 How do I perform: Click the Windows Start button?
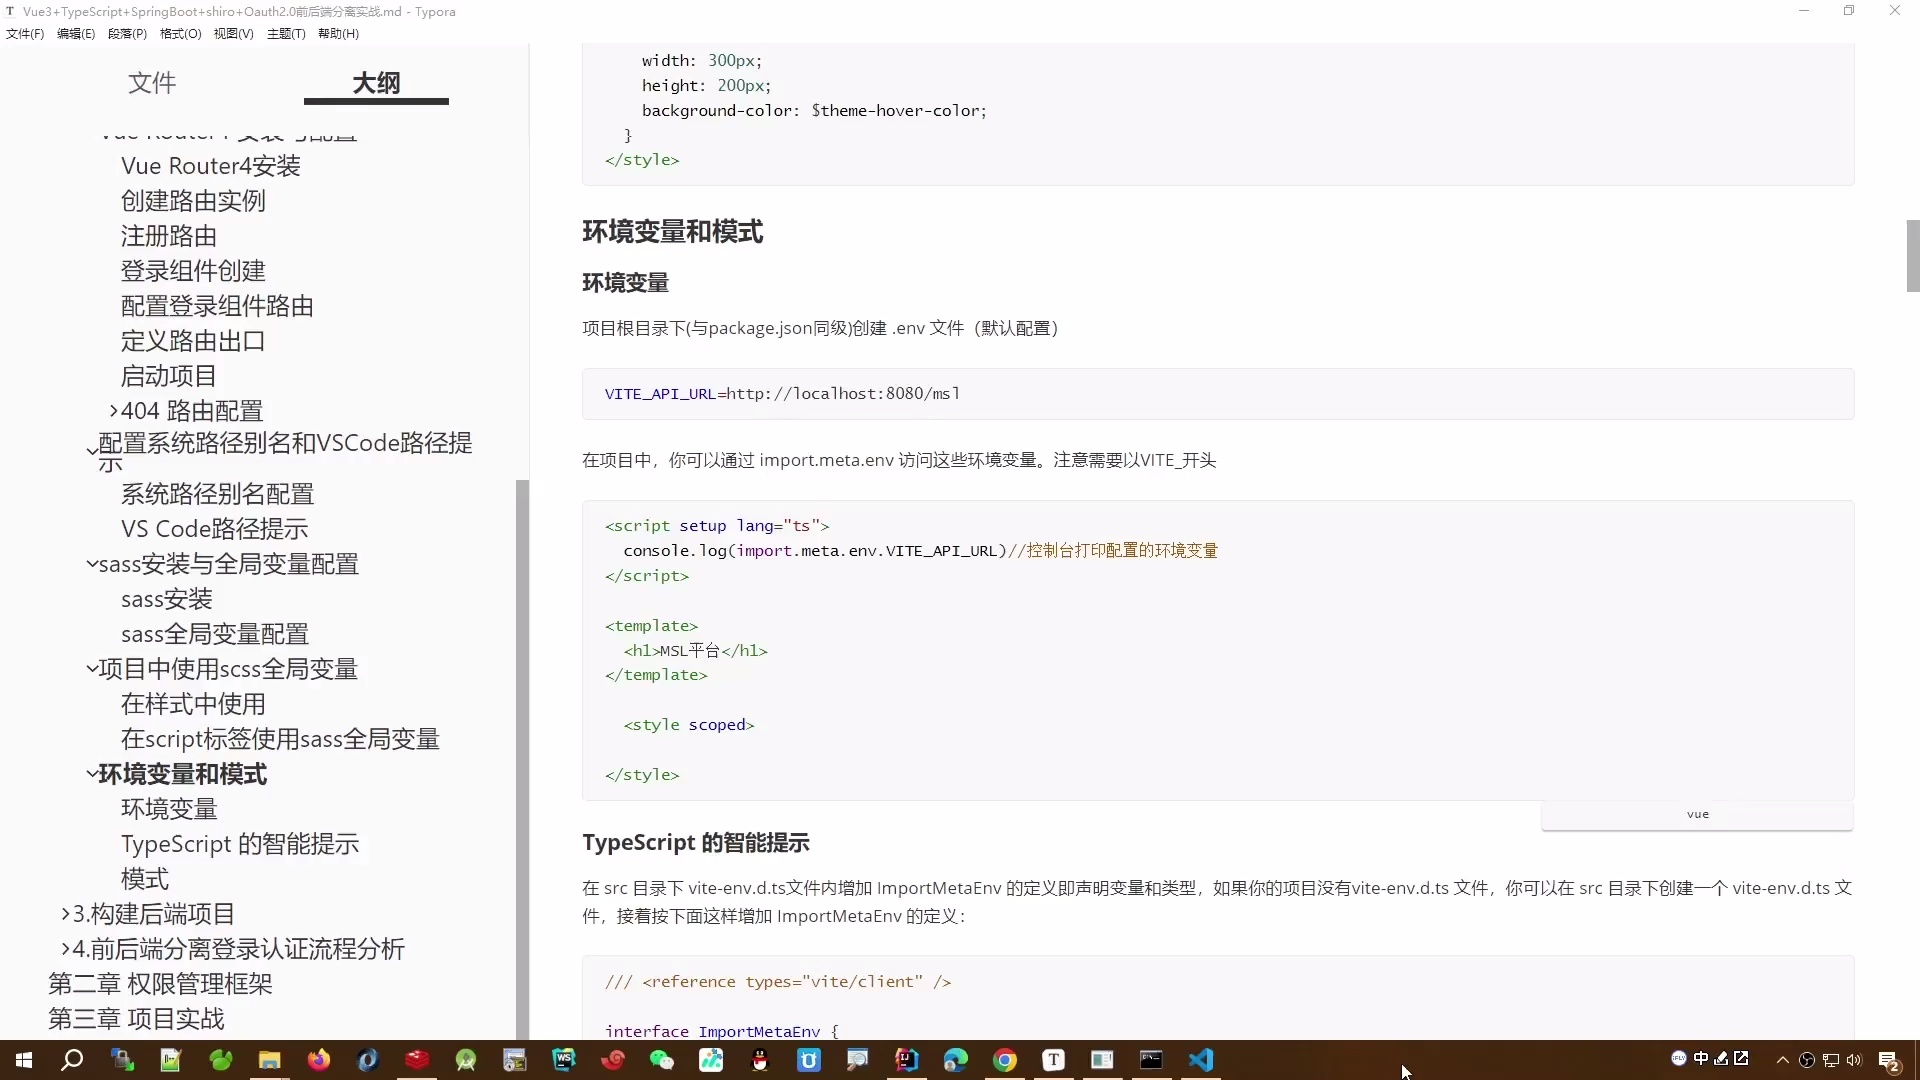[x=24, y=1060]
